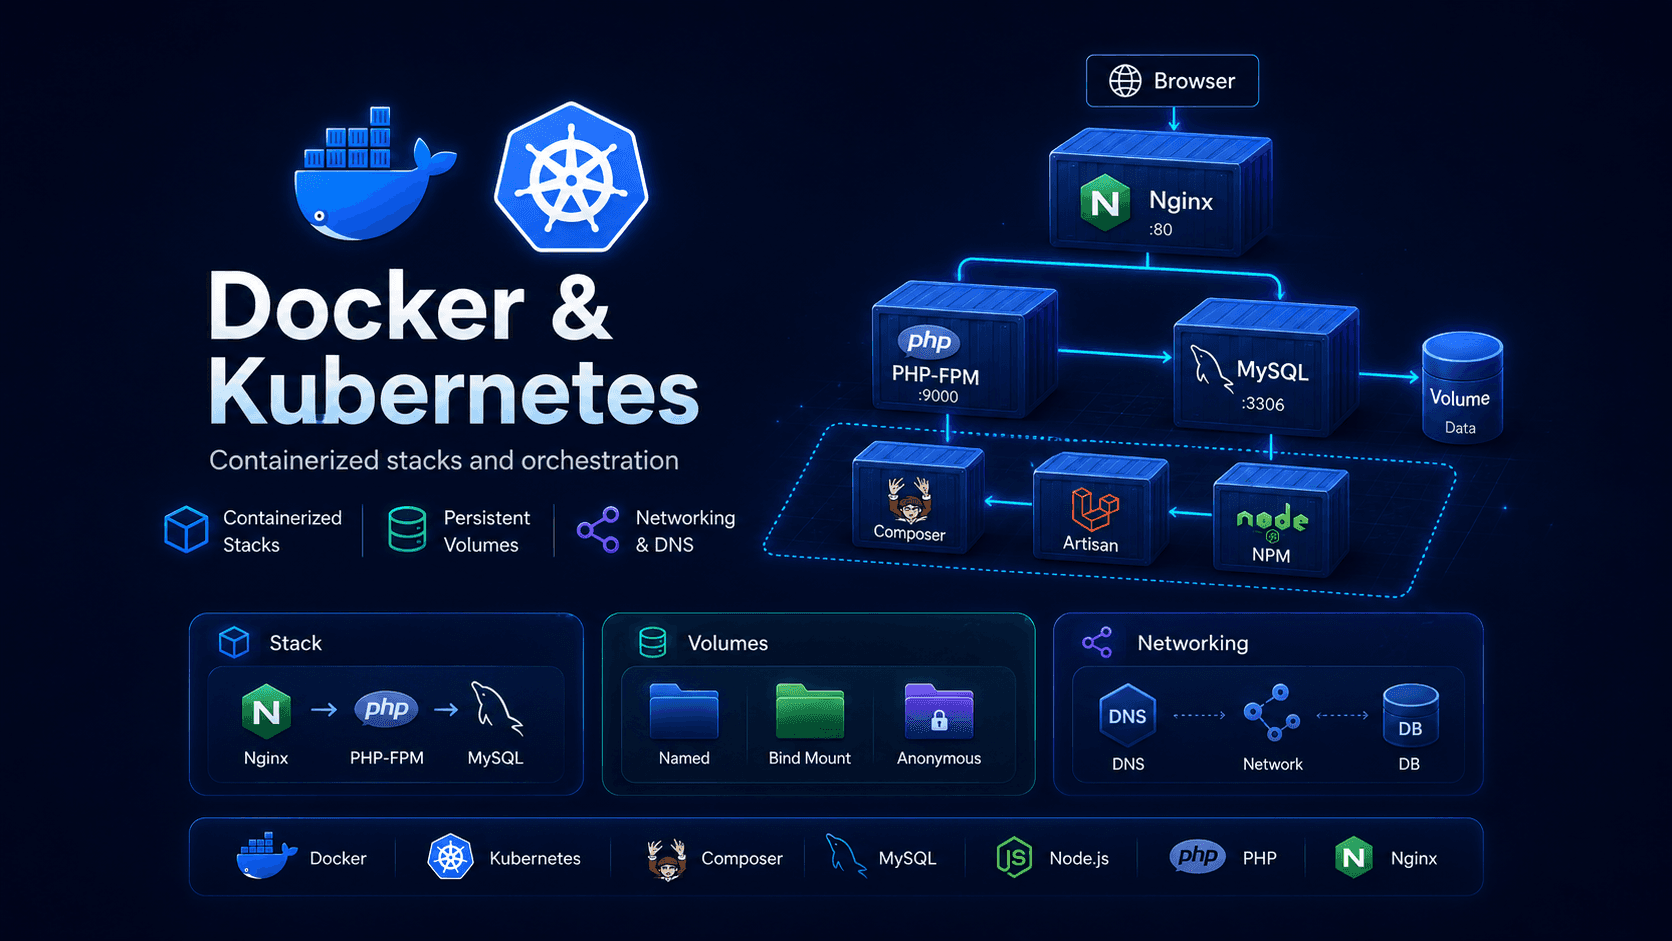1672x941 pixels.
Task: Click the Network graph icon in Networking panel
Action: pos(1272,713)
